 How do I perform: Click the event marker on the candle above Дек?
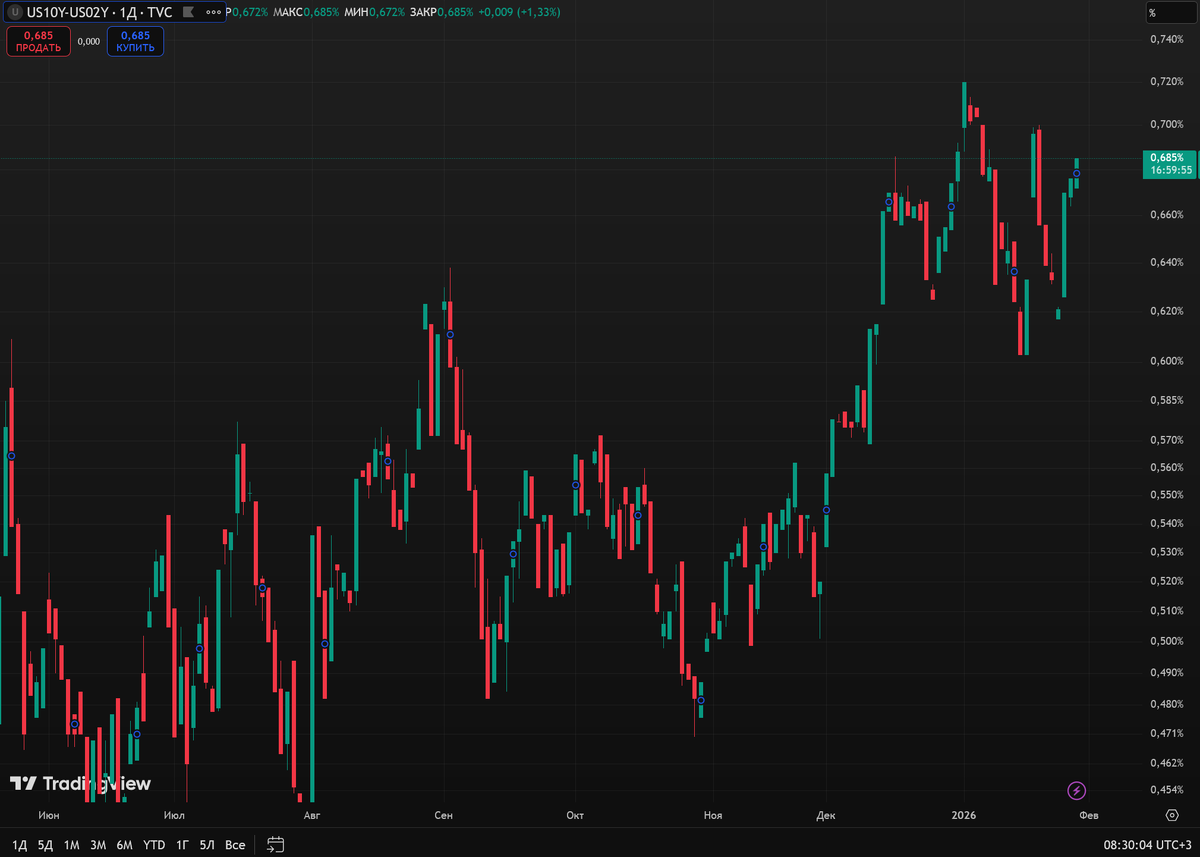(826, 510)
